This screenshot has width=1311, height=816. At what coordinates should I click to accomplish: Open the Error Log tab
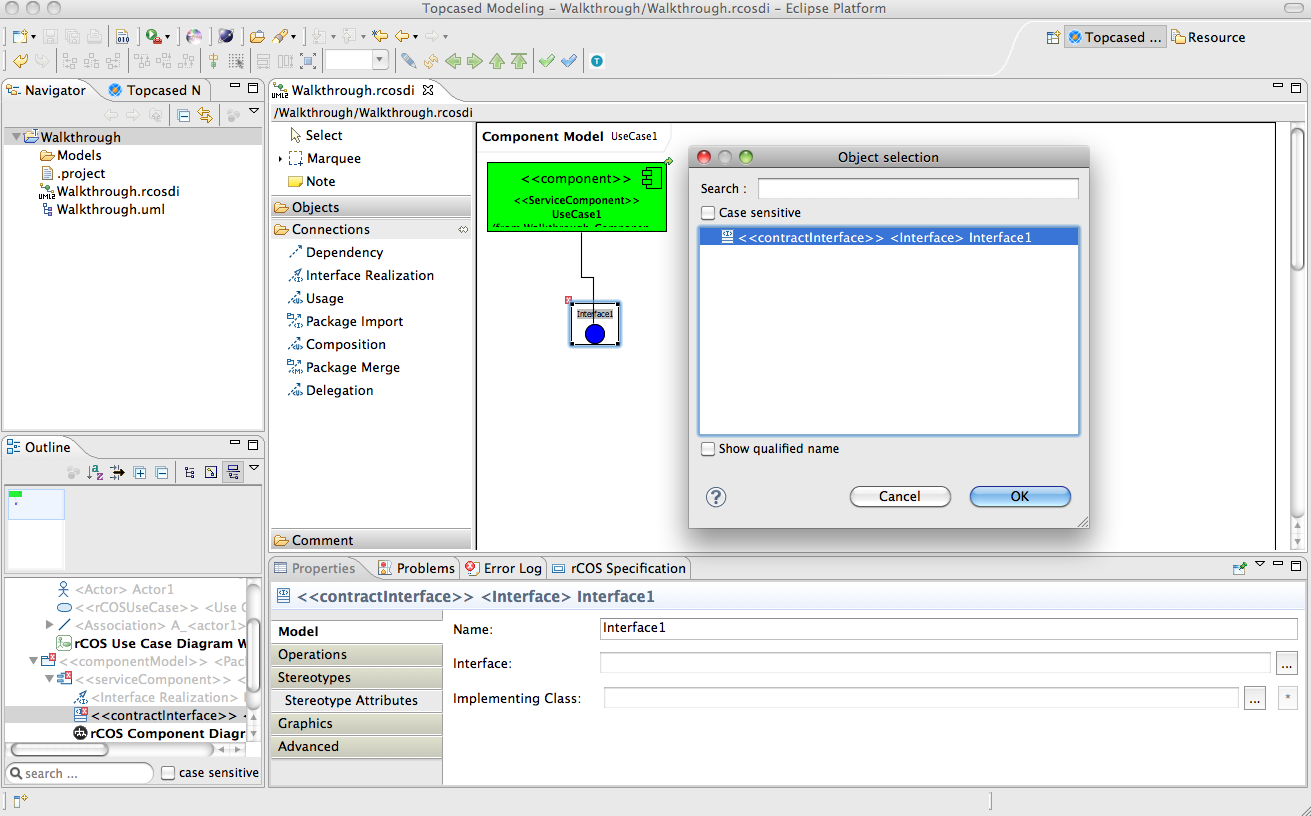(503, 568)
